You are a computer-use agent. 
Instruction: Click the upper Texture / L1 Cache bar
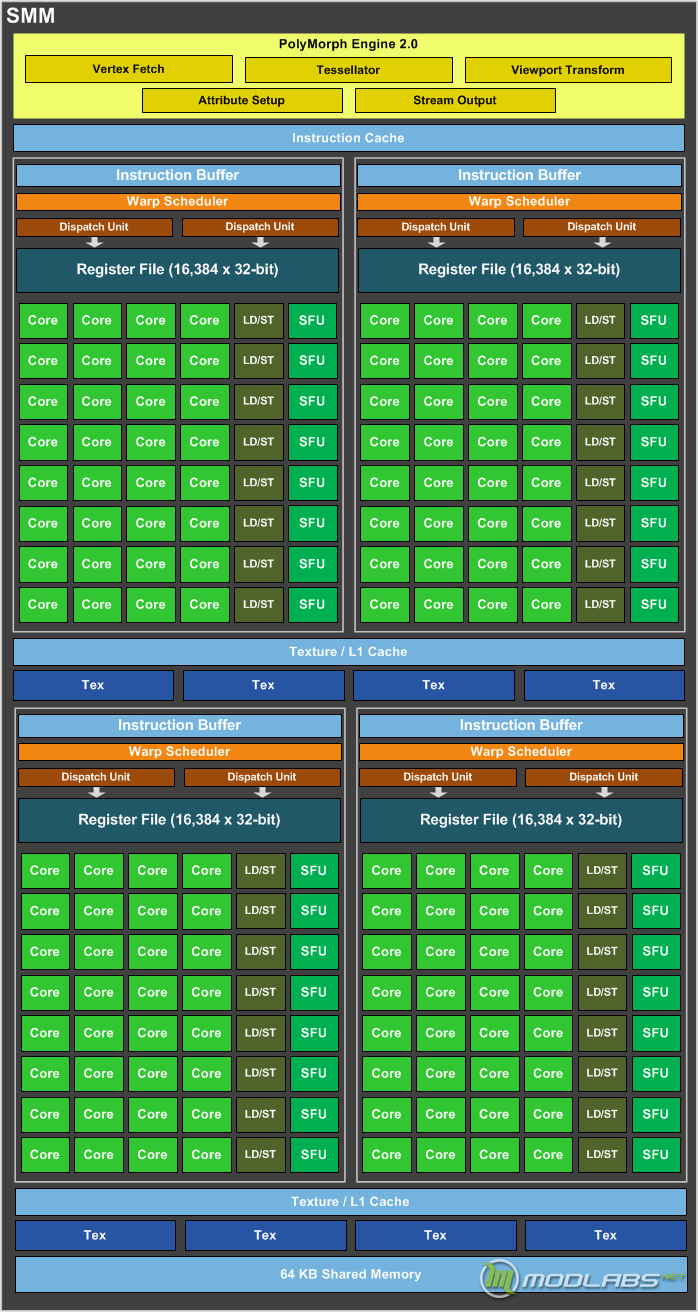point(348,651)
